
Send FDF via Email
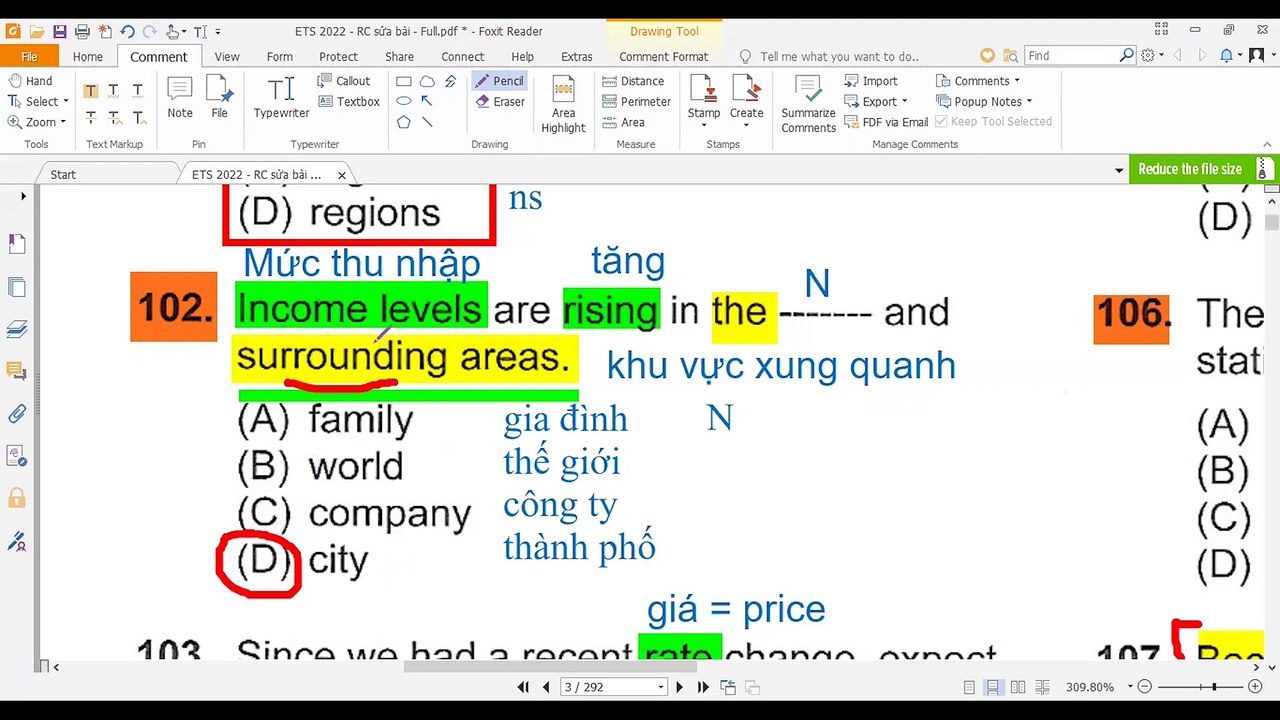tap(886, 122)
